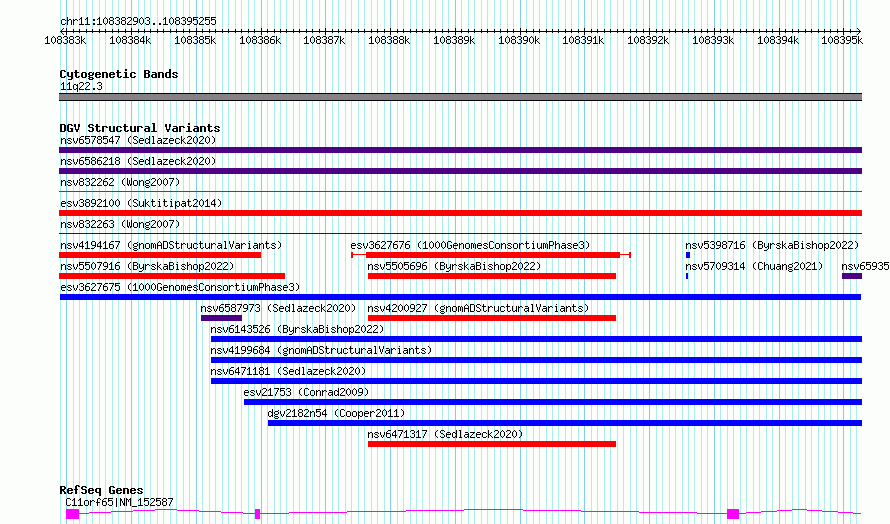Select the blue bar under nsv4199684
The image size is (890, 524).
coord(536,360)
